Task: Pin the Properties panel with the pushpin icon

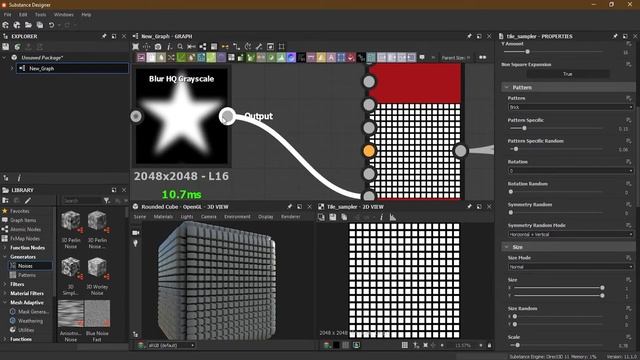Action: click(x=615, y=36)
